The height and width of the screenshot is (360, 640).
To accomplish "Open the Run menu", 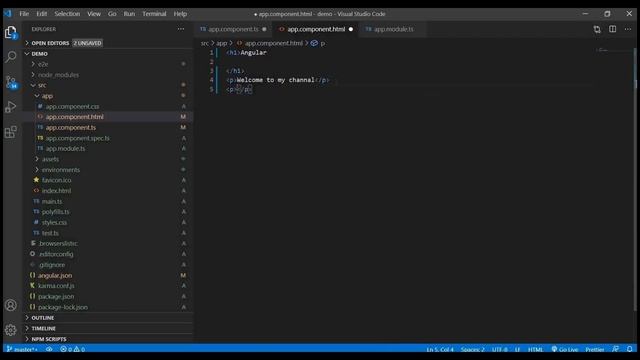I will click(129, 13).
